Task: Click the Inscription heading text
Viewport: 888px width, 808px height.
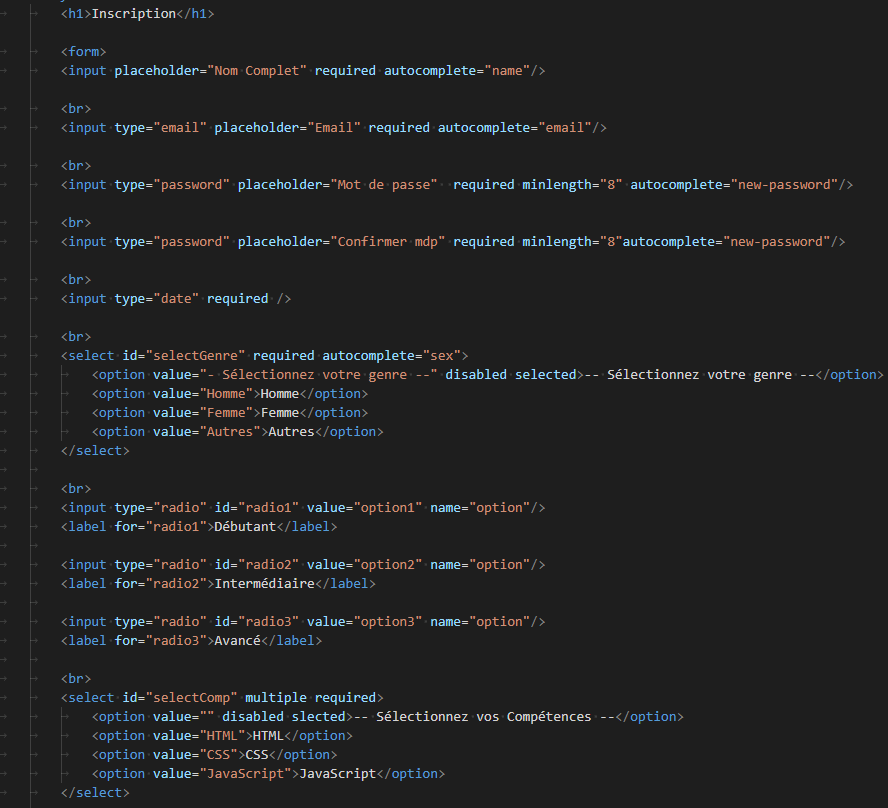Action: pyautogui.click(x=134, y=13)
